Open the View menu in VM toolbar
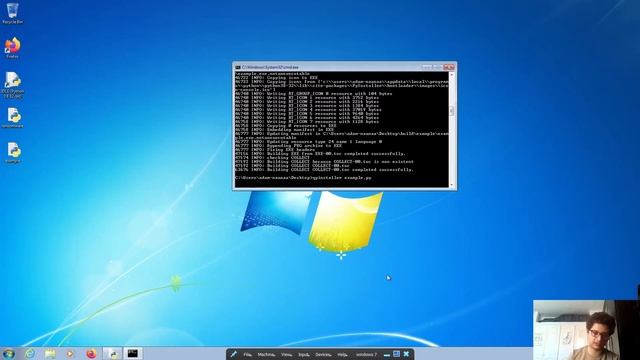The width and height of the screenshot is (640, 360). (x=287, y=355)
